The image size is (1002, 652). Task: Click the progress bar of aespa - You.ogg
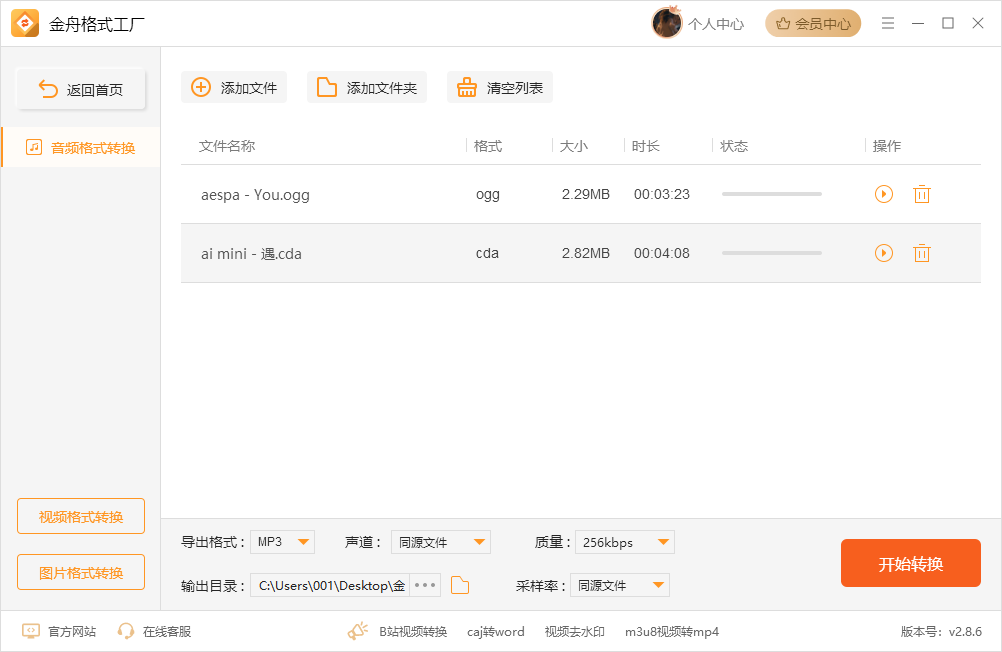click(x=771, y=194)
